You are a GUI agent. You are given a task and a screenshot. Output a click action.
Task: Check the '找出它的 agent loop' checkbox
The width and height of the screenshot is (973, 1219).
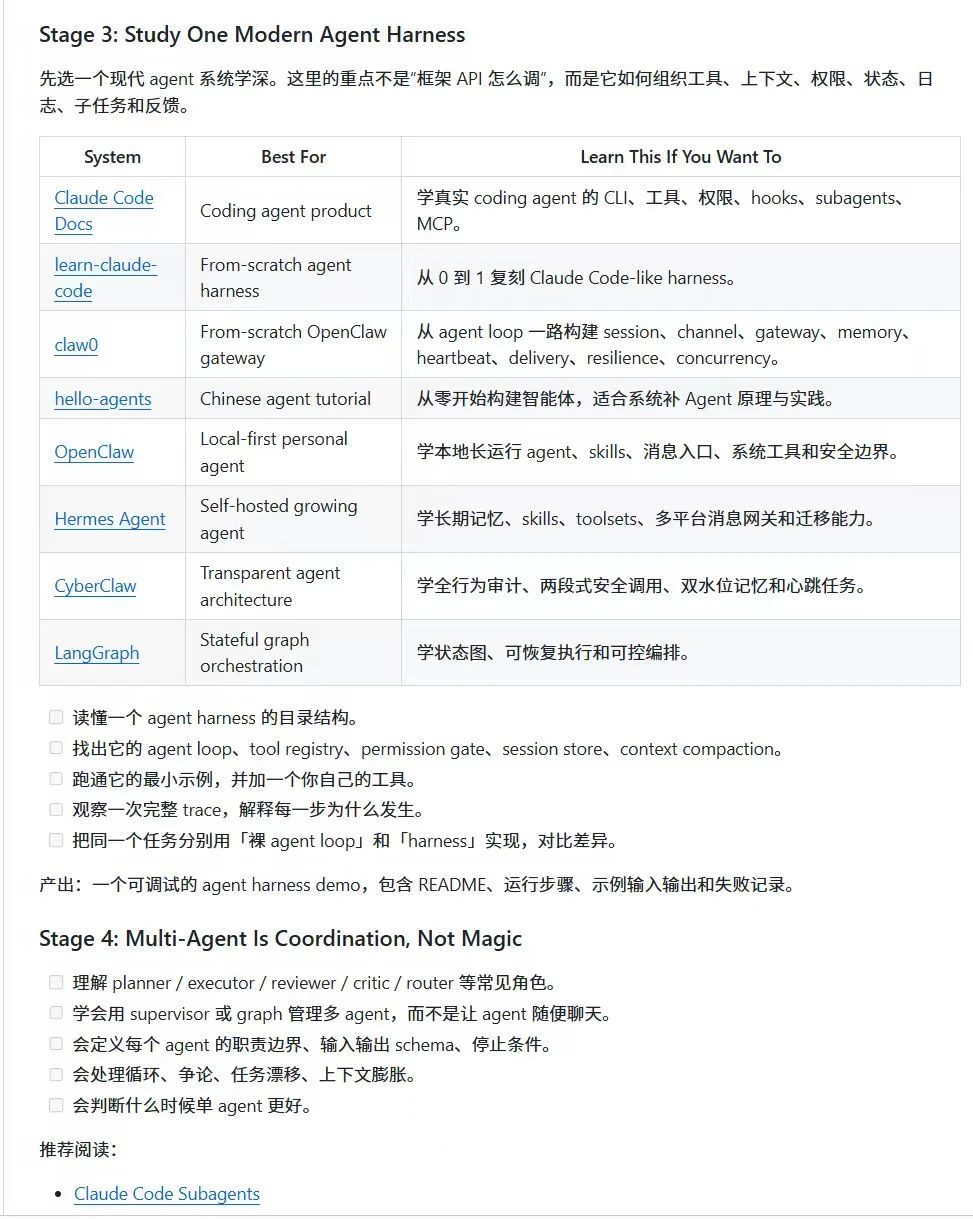point(56,748)
